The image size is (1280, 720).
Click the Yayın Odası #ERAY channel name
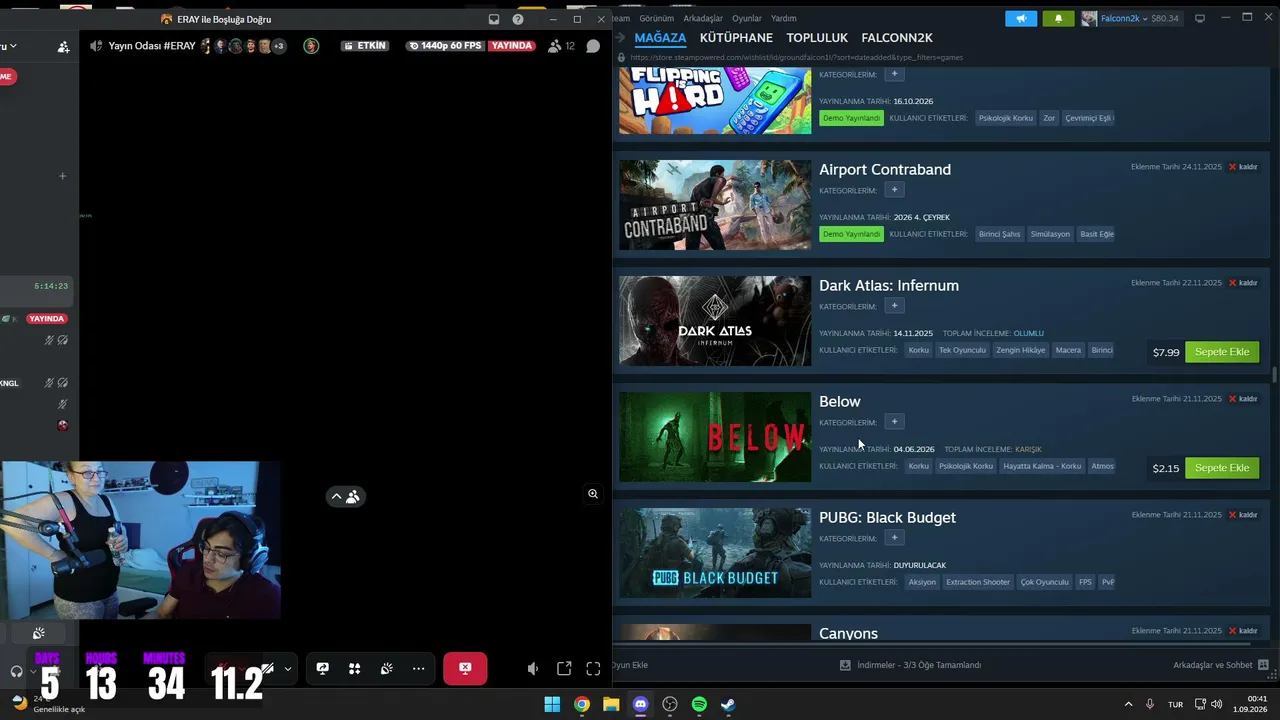coord(151,46)
